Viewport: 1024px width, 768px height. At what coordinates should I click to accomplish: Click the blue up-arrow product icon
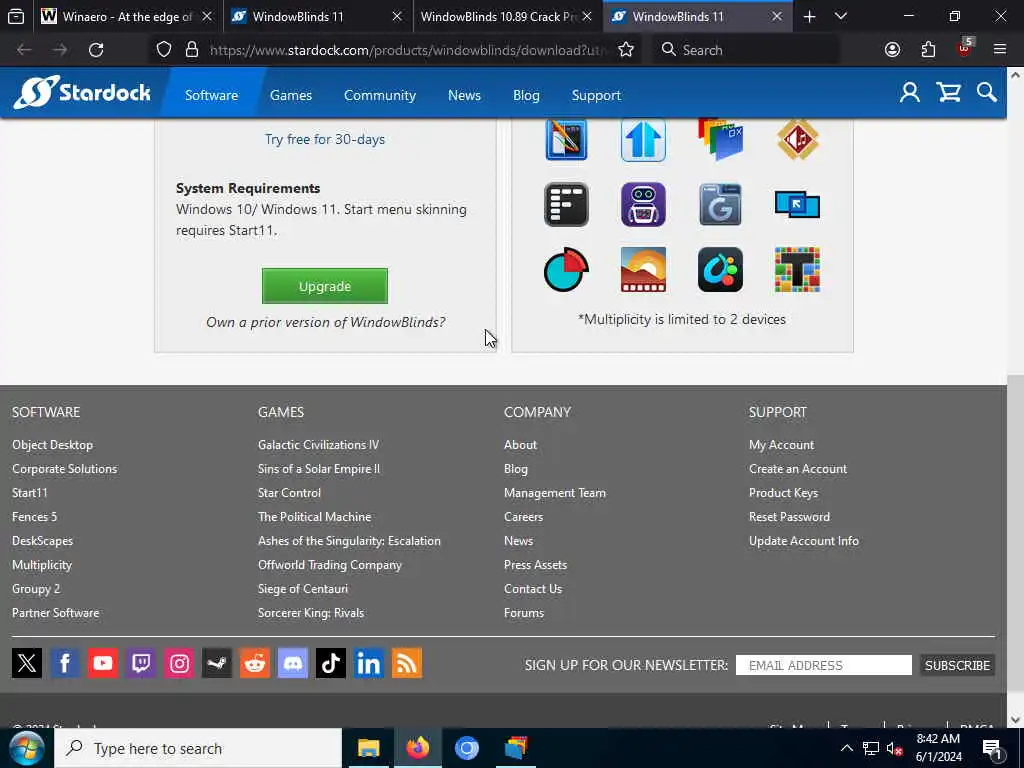tap(643, 140)
